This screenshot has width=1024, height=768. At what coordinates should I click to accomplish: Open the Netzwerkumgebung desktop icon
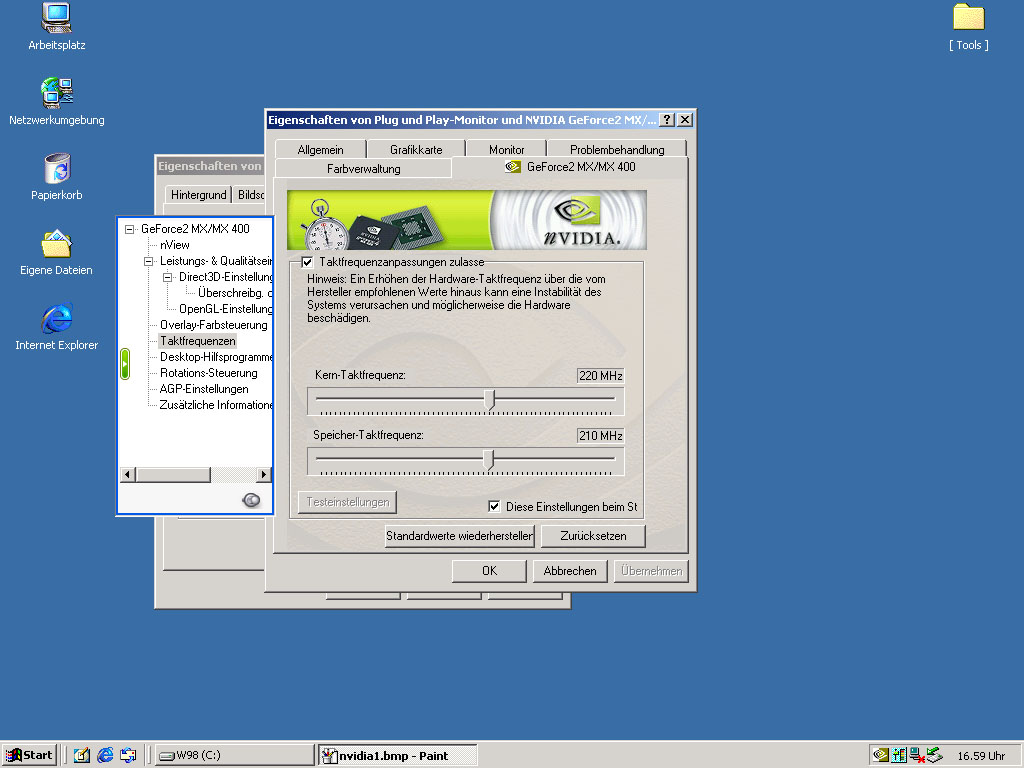point(56,94)
